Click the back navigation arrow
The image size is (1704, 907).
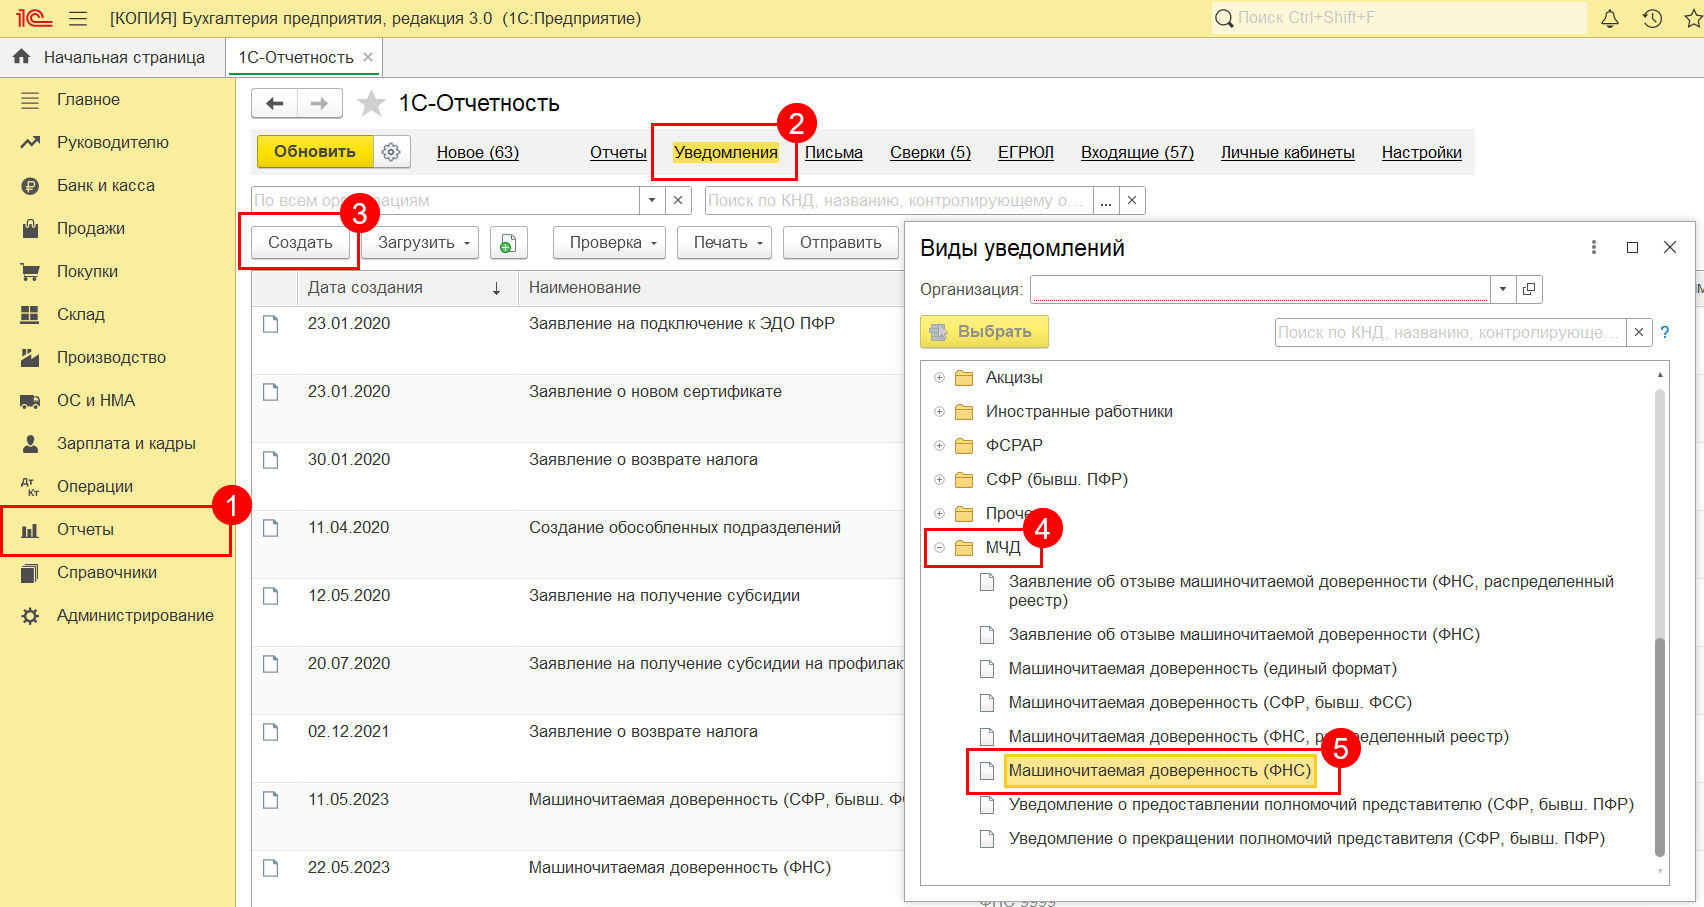275,103
